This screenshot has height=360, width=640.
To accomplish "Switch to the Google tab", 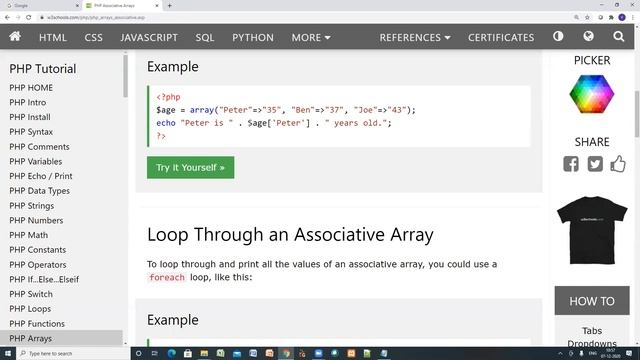I will 41,6.
